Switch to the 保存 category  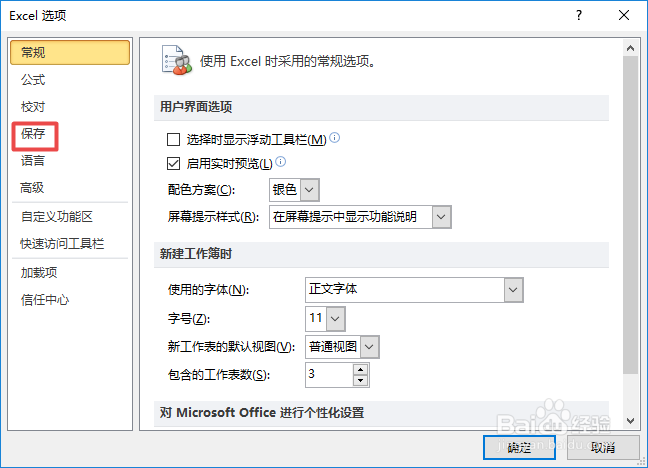tap(33, 133)
